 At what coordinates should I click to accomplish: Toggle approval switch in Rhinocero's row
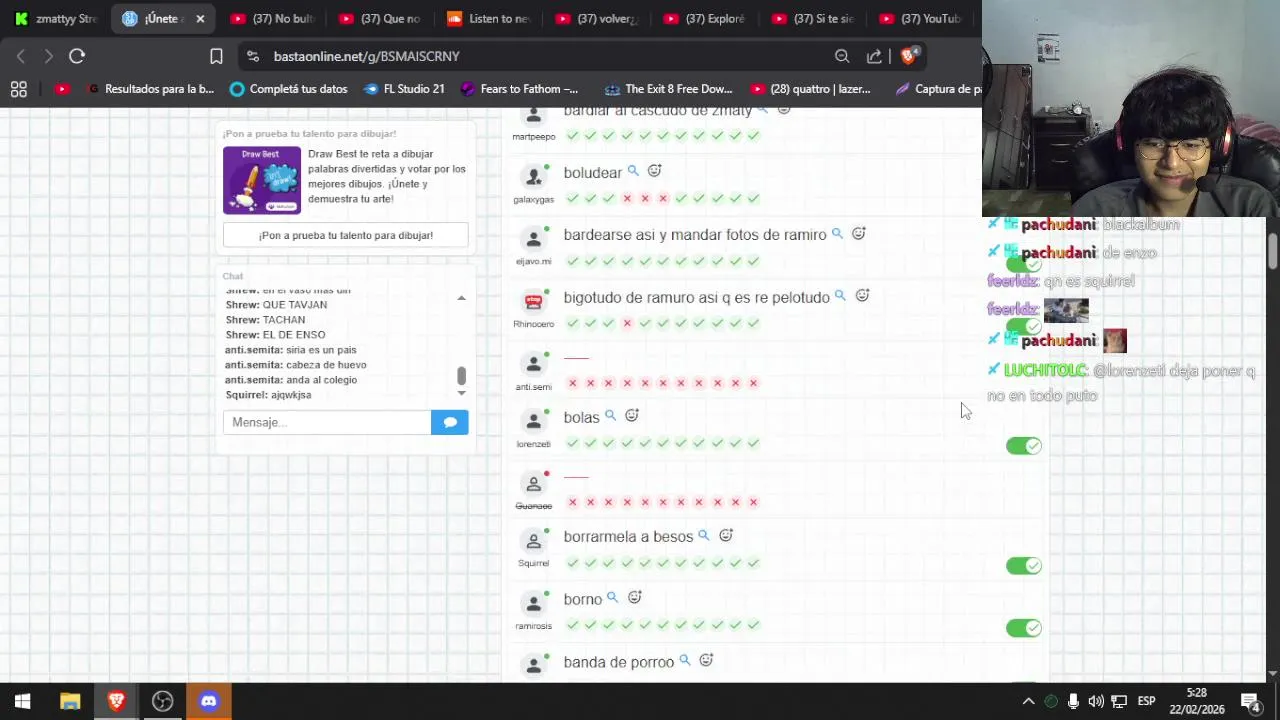click(x=1023, y=327)
